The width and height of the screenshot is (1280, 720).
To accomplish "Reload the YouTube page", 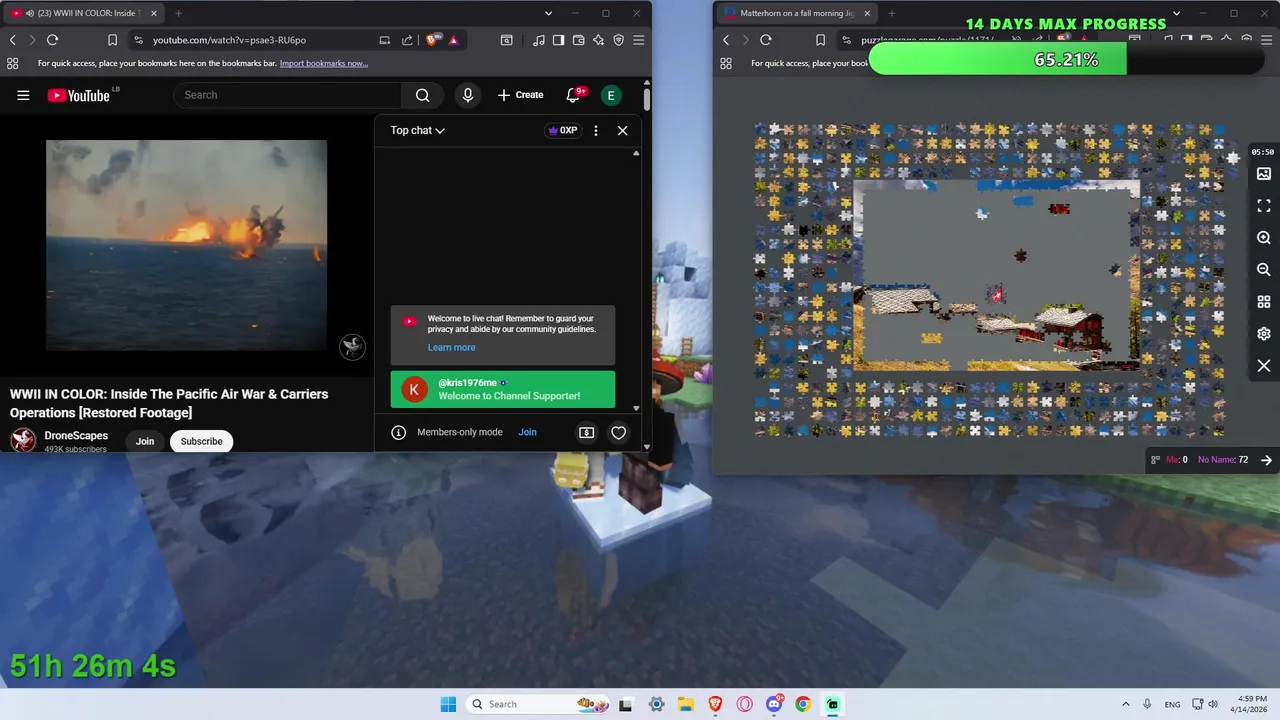I will tap(52, 40).
